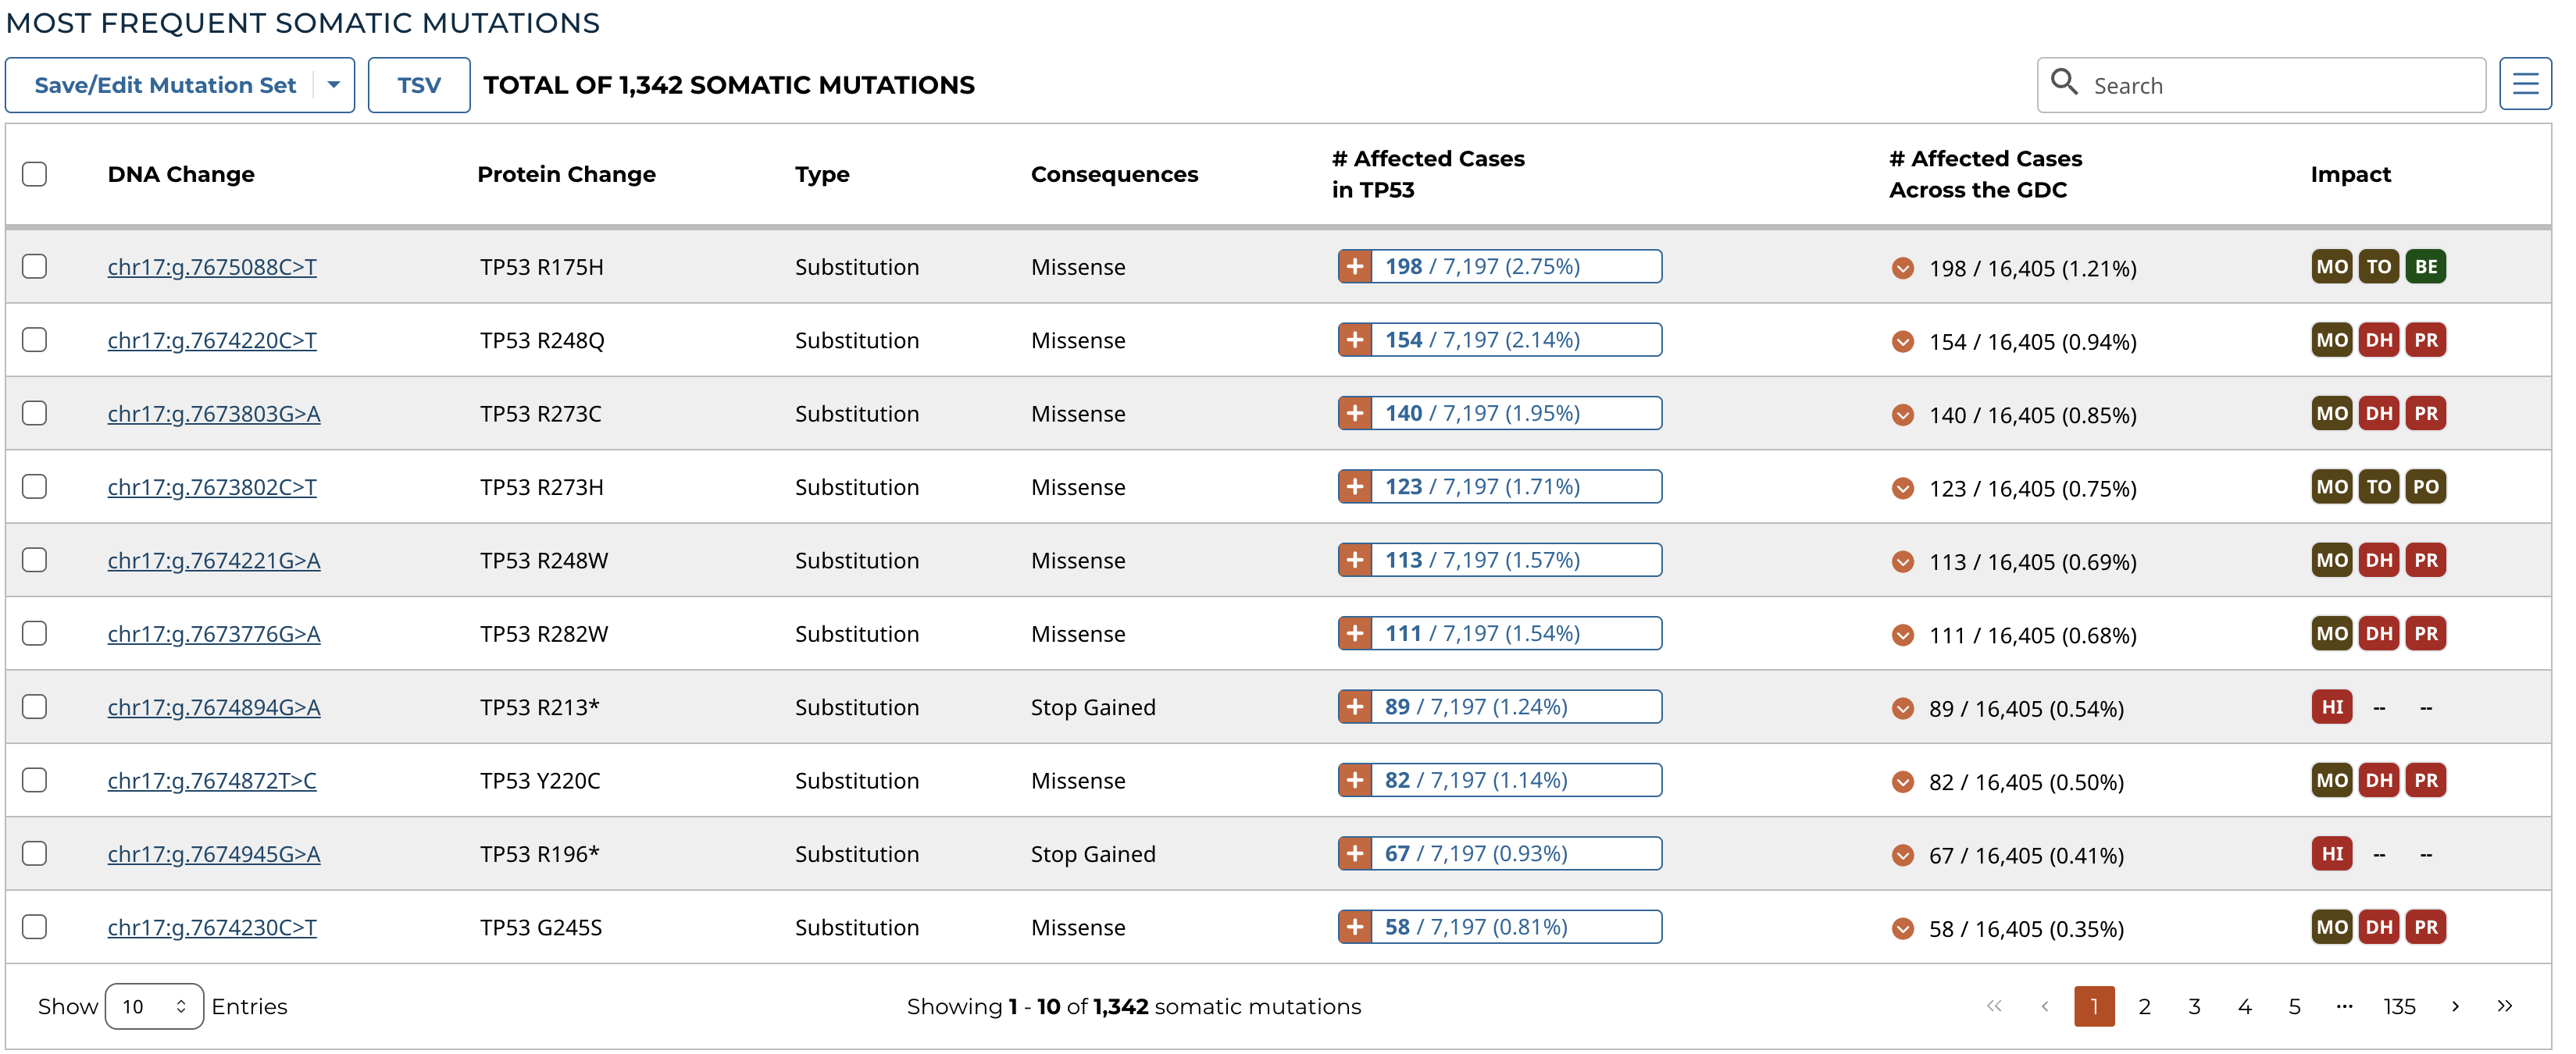Click the BE impact badge on the R175H row

click(2425, 267)
